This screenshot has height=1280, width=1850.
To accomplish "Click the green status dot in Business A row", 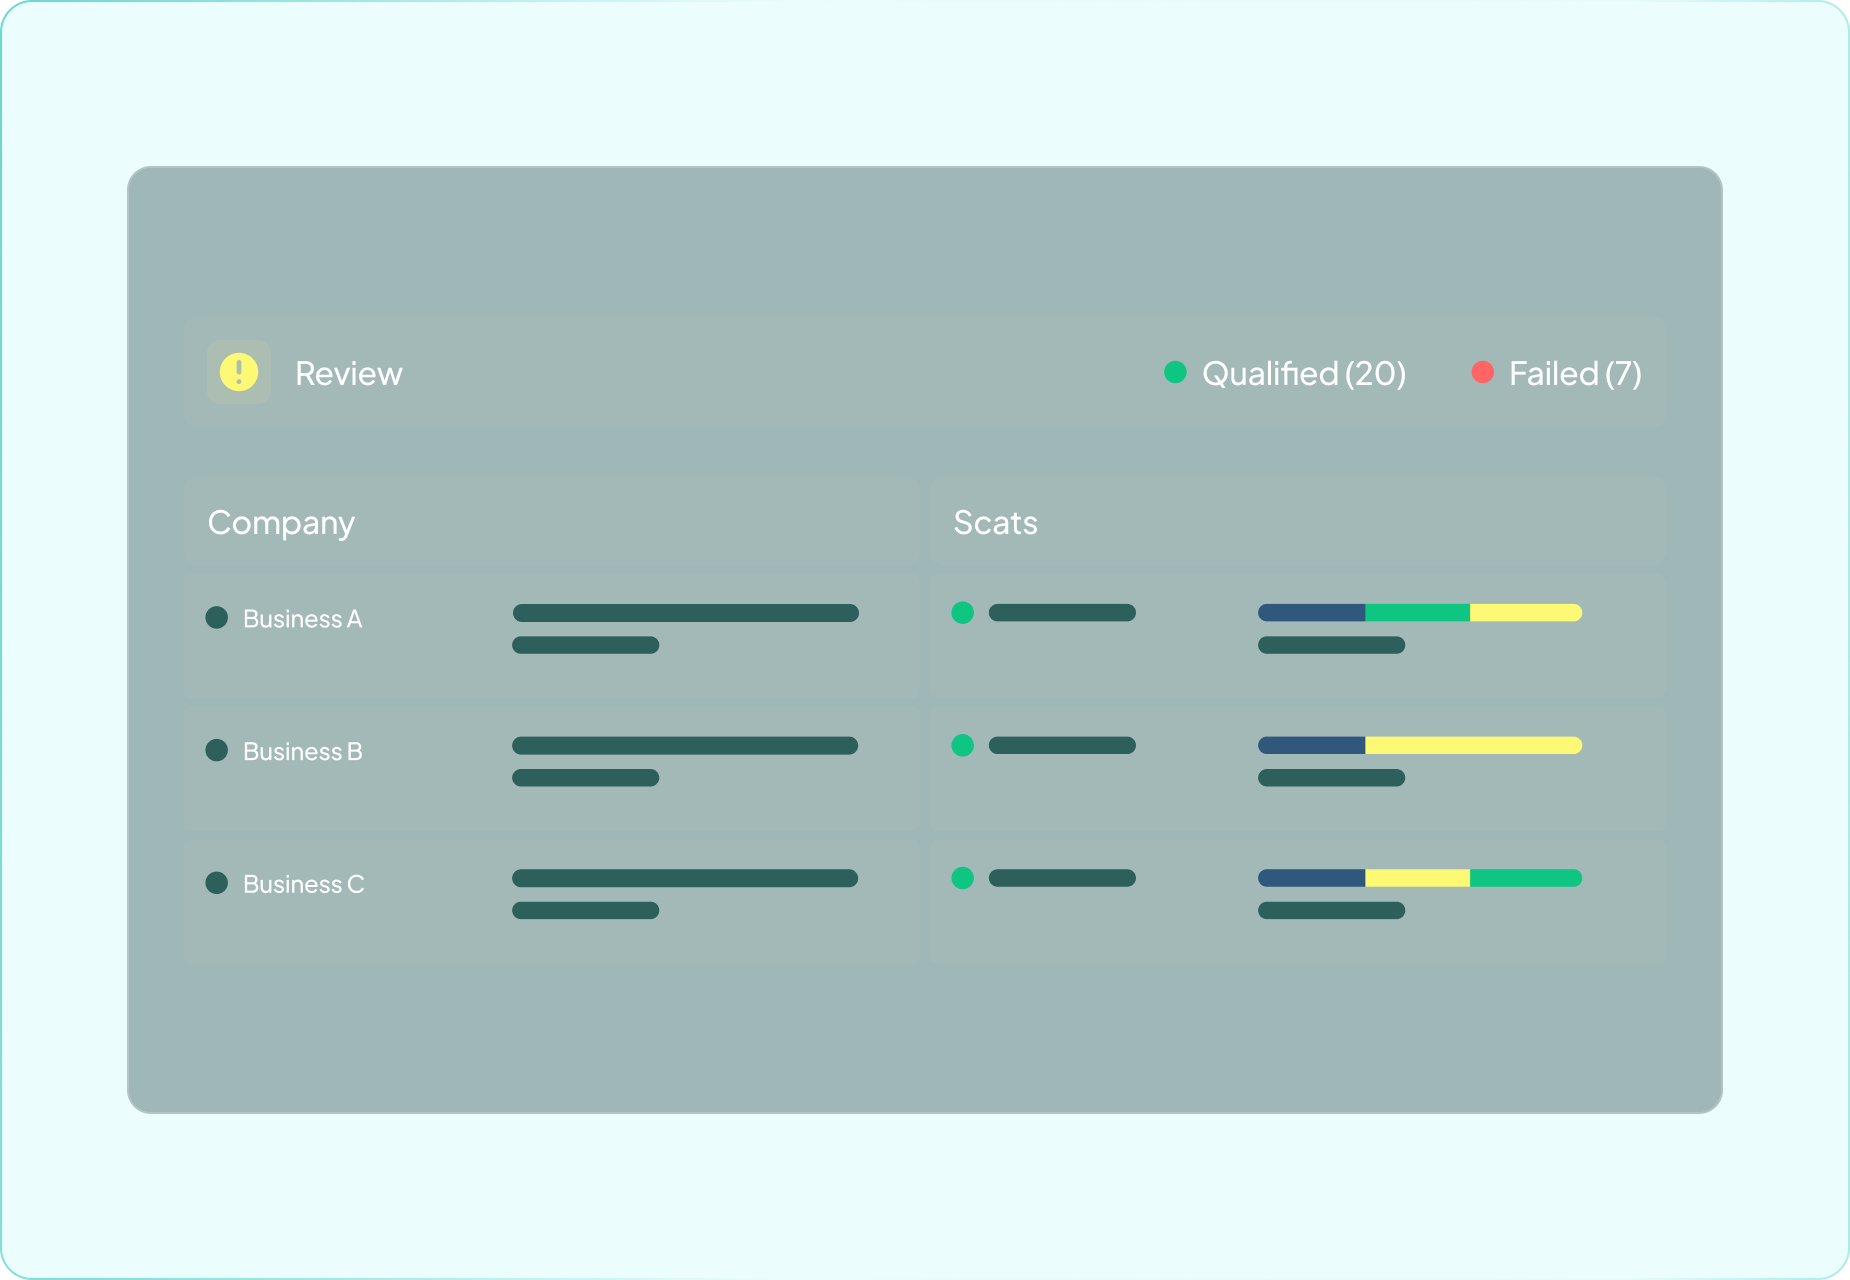I will (x=963, y=612).
